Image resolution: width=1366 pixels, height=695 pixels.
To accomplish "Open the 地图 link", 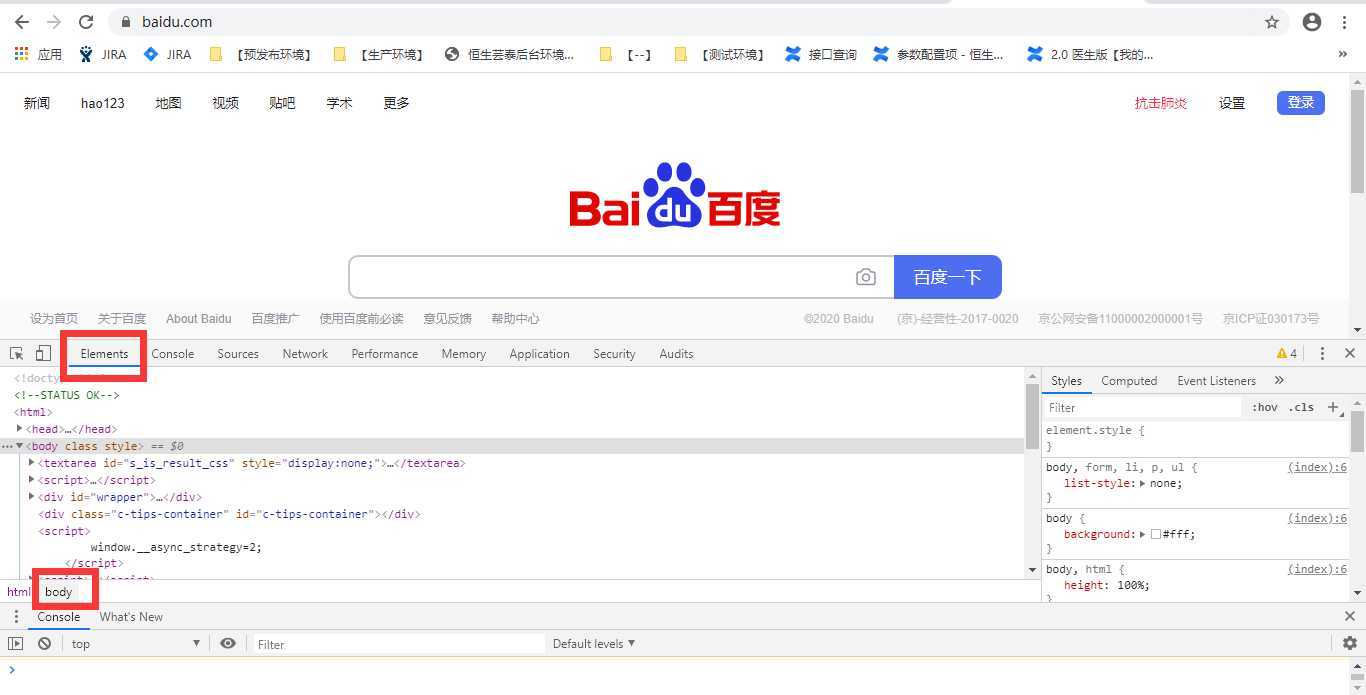I will (x=168, y=102).
